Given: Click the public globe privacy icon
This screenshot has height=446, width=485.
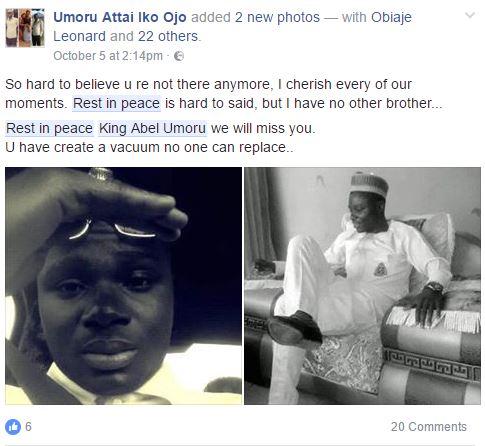Looking at the screenshot, I should point(179,56).
